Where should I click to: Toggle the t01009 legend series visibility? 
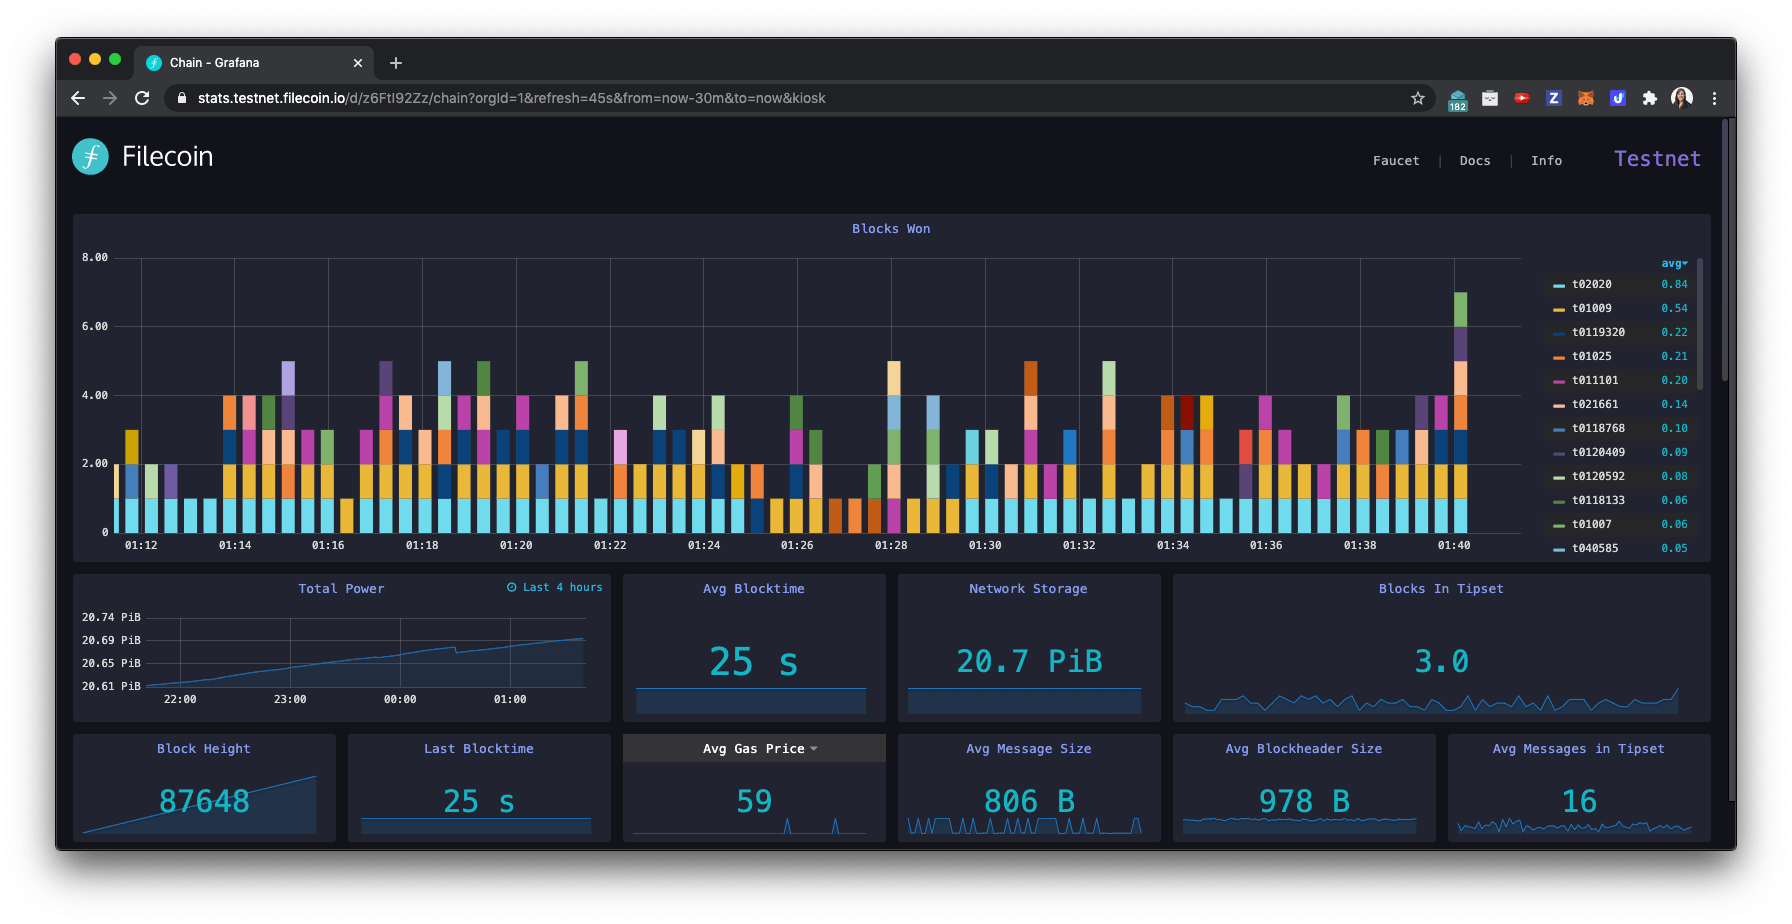pyautogui.click(x=1591, y=309)
